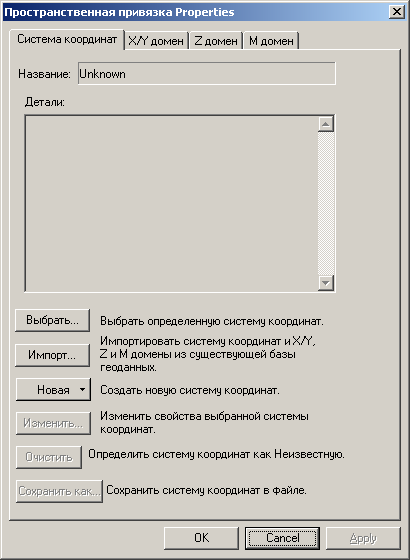Click the Выбрать... button

[52, 320]
